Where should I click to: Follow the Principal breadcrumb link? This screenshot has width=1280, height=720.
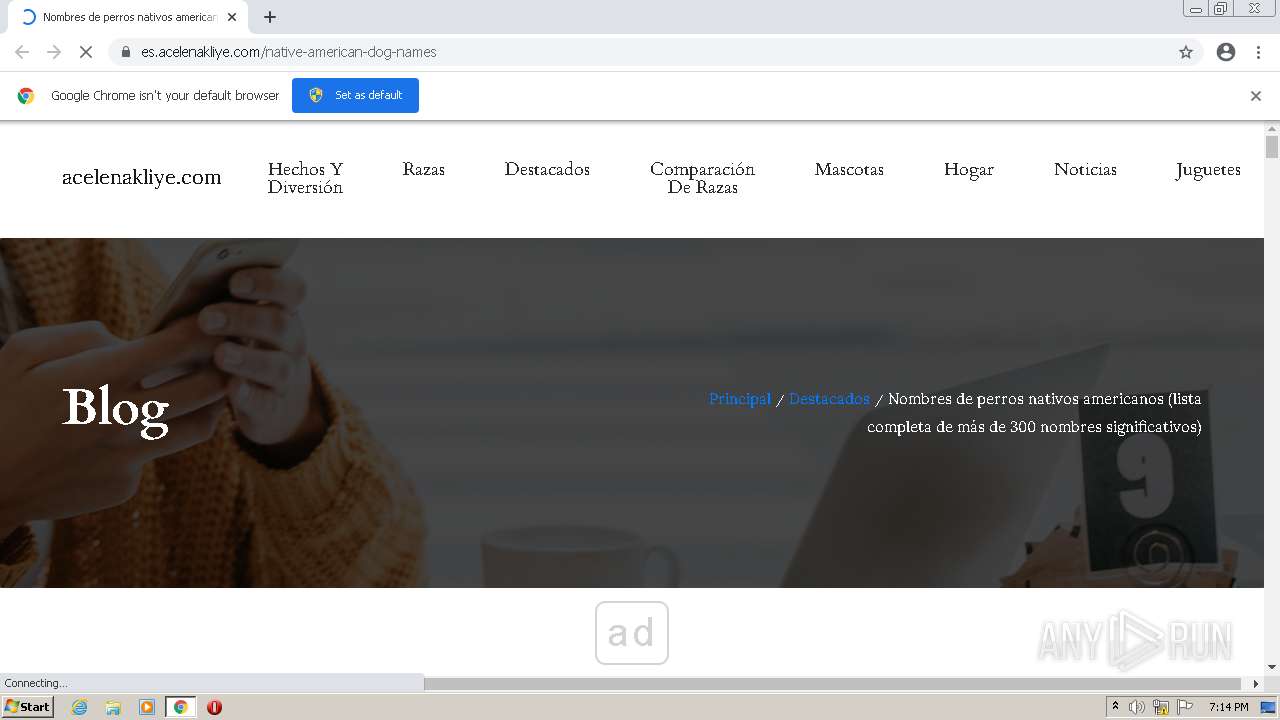pos(740,399)
